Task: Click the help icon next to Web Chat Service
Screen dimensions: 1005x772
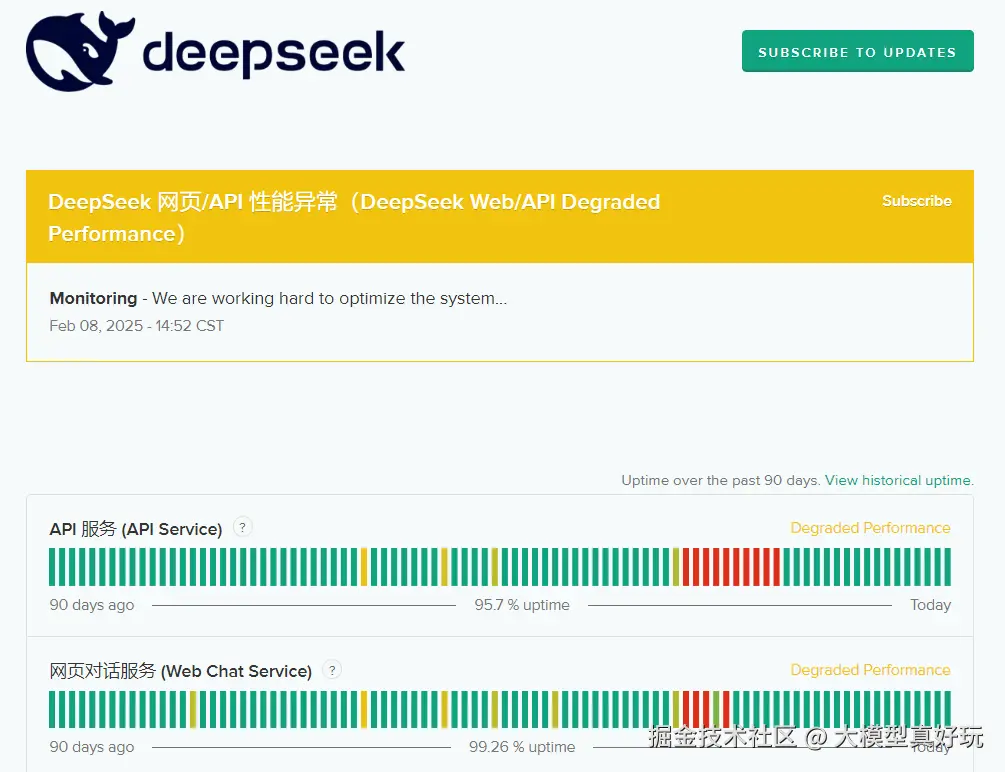Action: pyautogui.click(x=332, y=670)
